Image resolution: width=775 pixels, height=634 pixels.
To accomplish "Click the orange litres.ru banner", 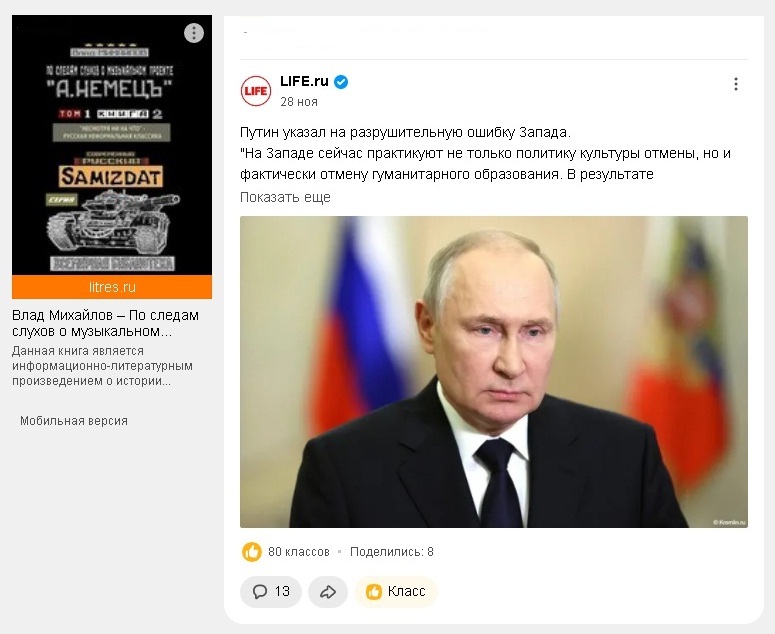I will tap(112, 287).
